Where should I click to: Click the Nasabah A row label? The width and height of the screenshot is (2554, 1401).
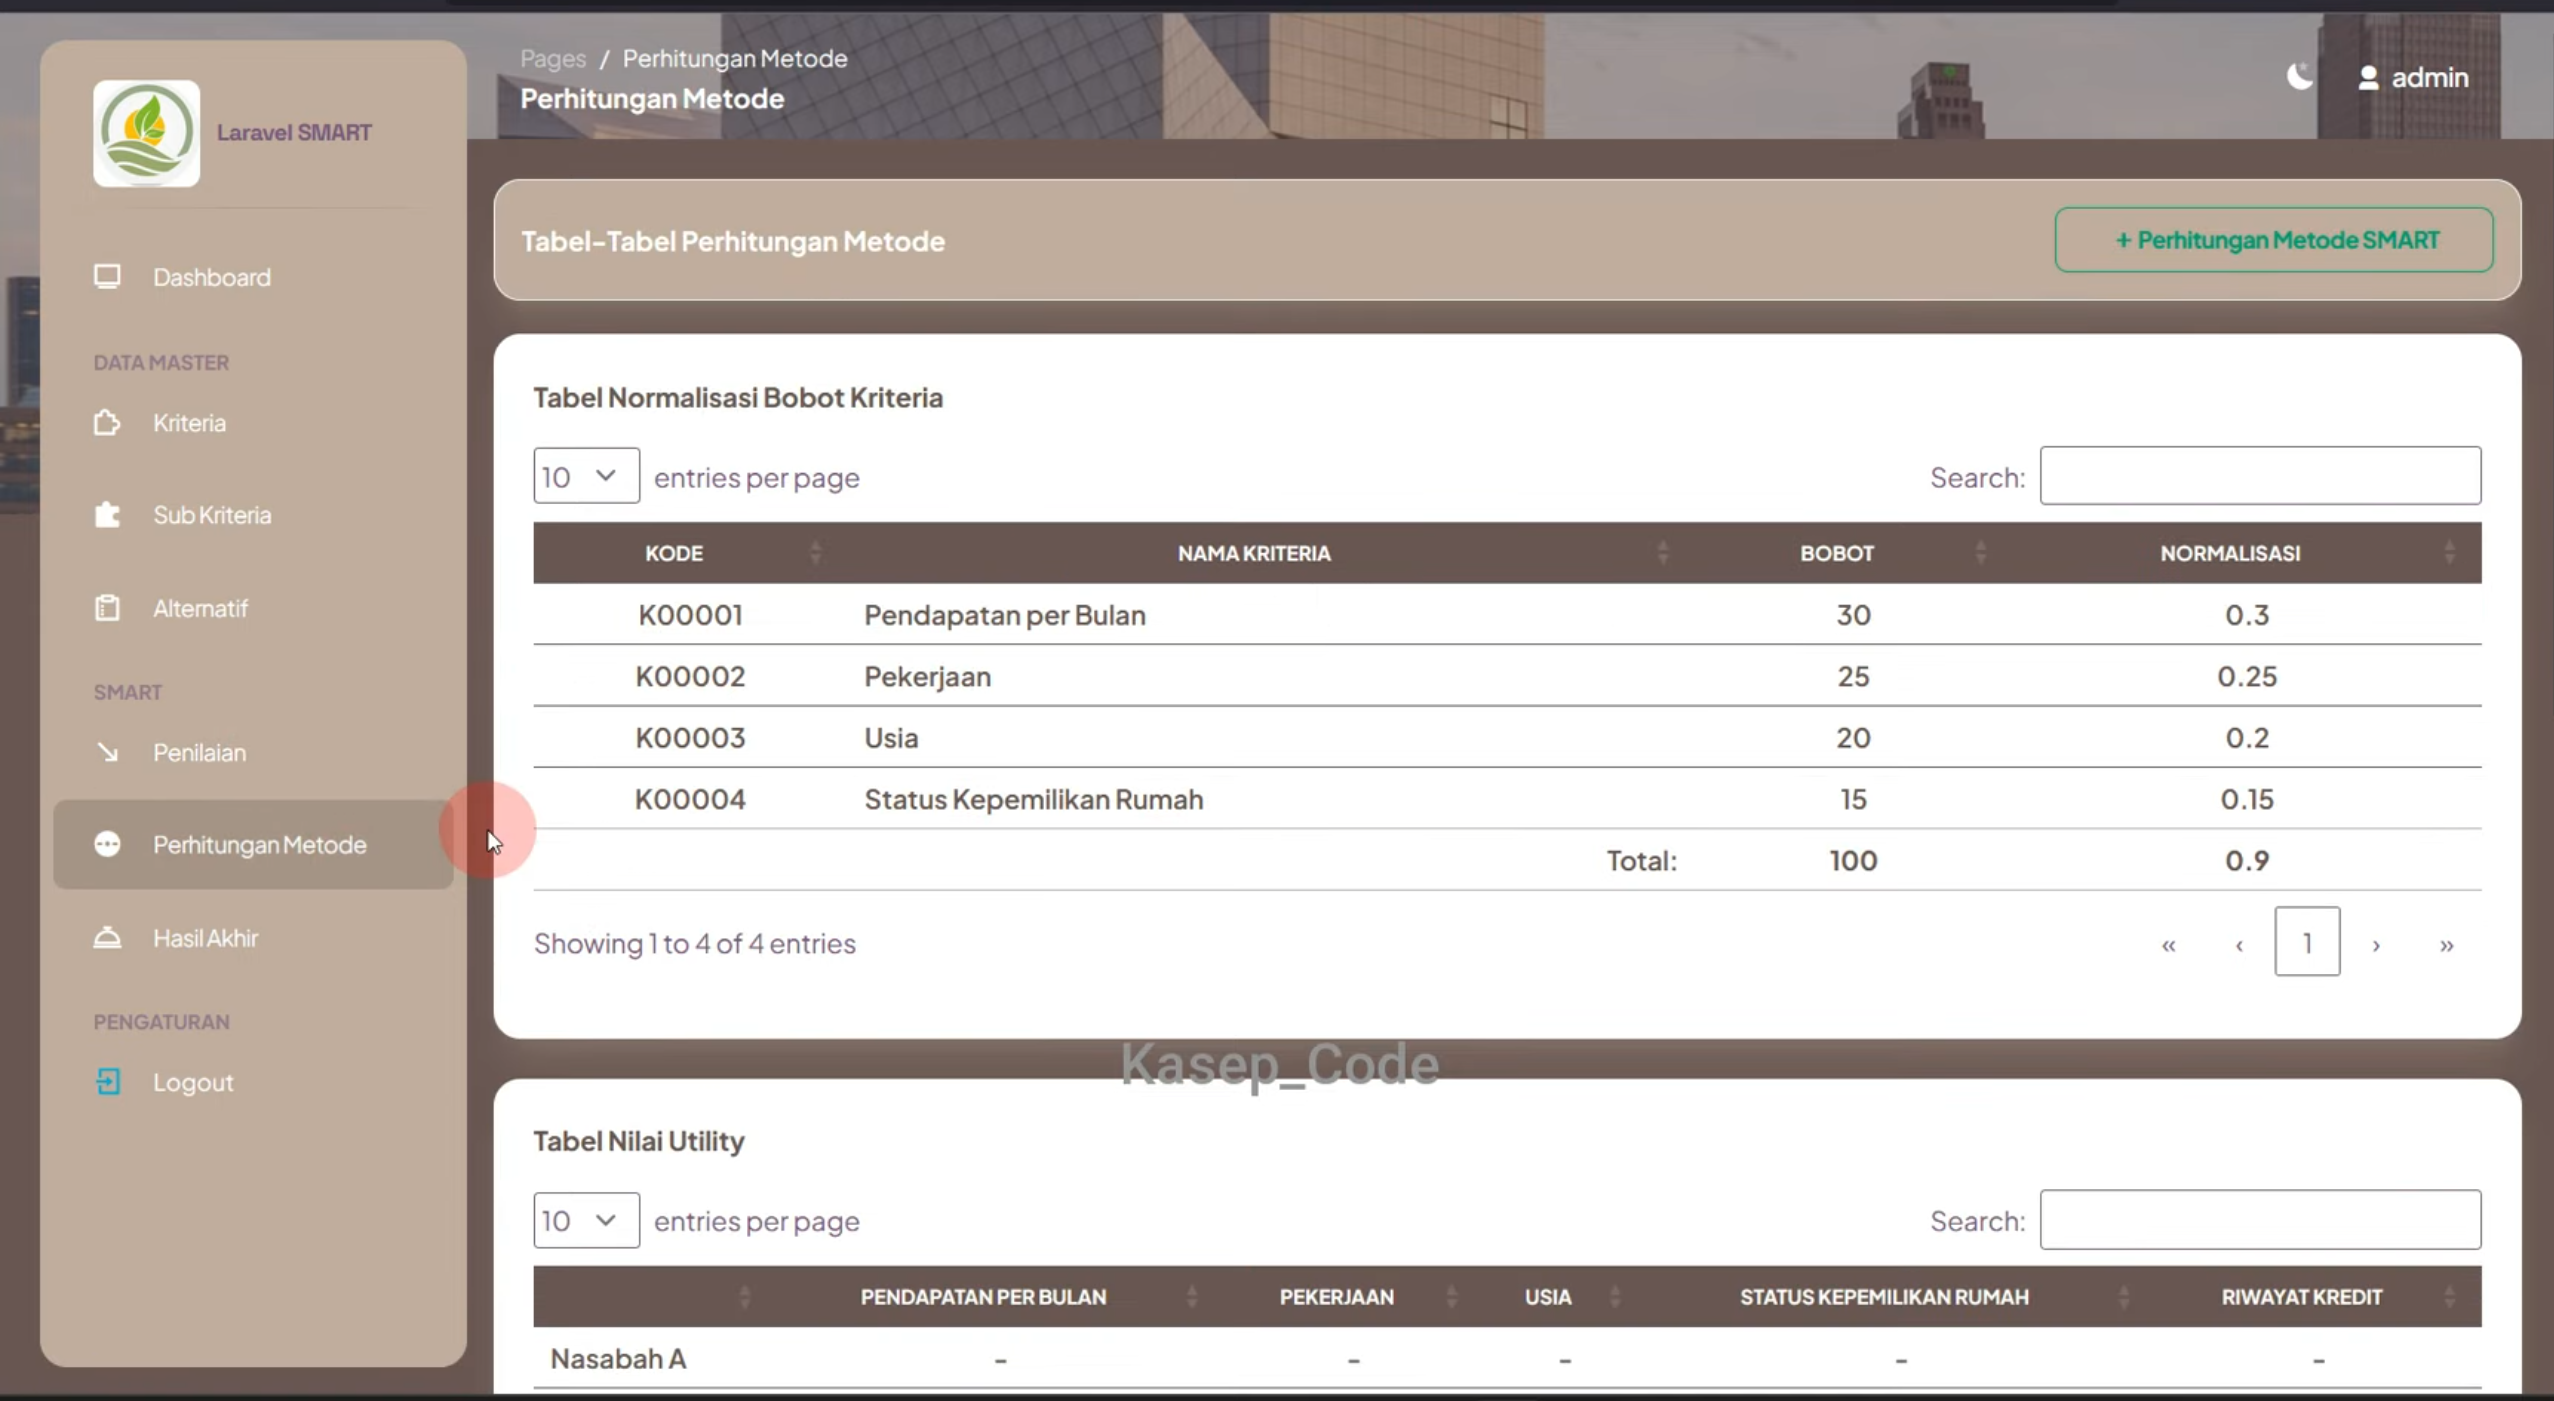click(x=618, y=1359)
